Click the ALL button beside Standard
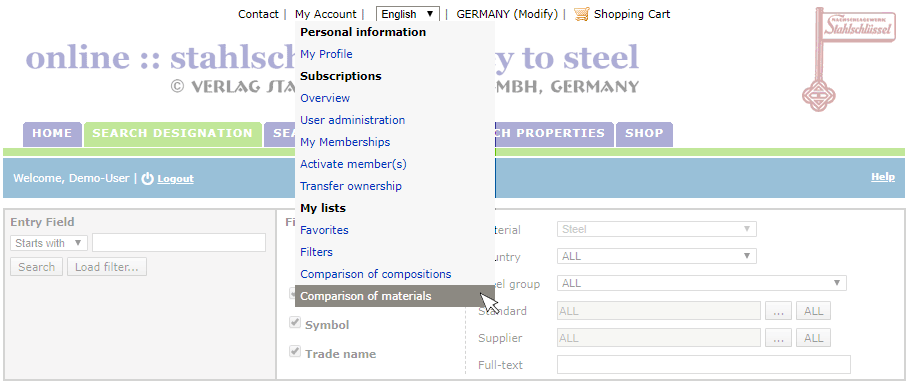The image size is (910, 388). [813, 311]
